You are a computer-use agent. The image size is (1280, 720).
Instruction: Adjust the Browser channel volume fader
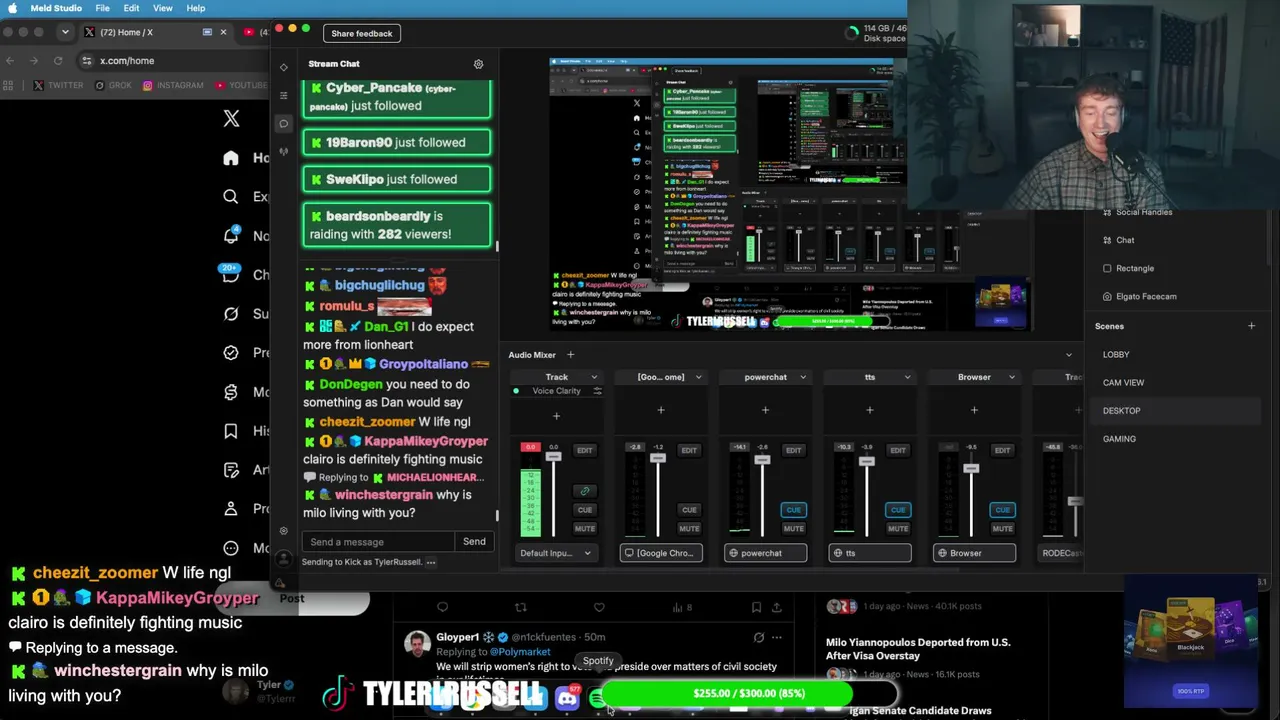pyautogui.click(x=971, y=468)
